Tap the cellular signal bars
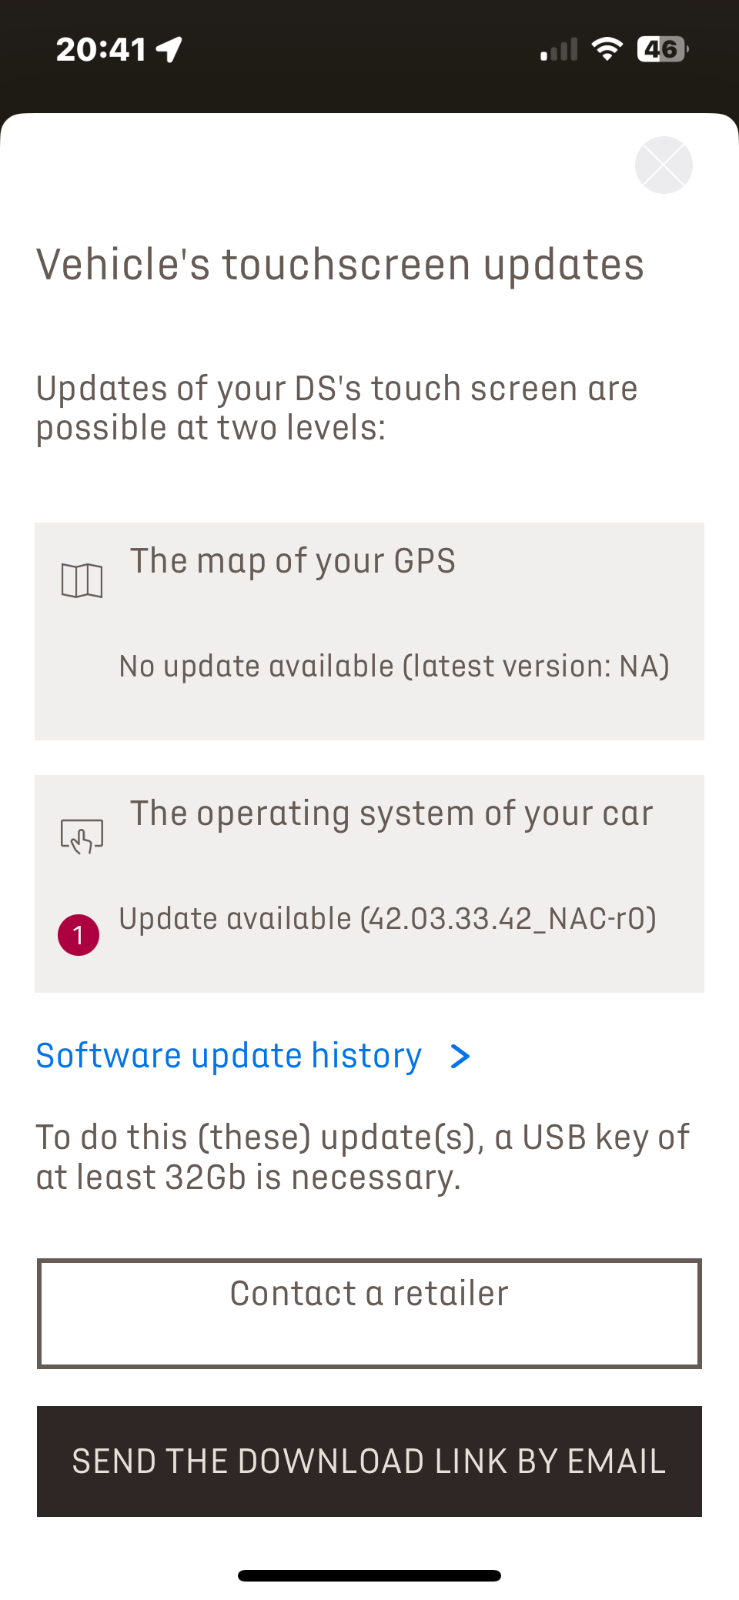The image size is (739, 1600). [559, 50]
